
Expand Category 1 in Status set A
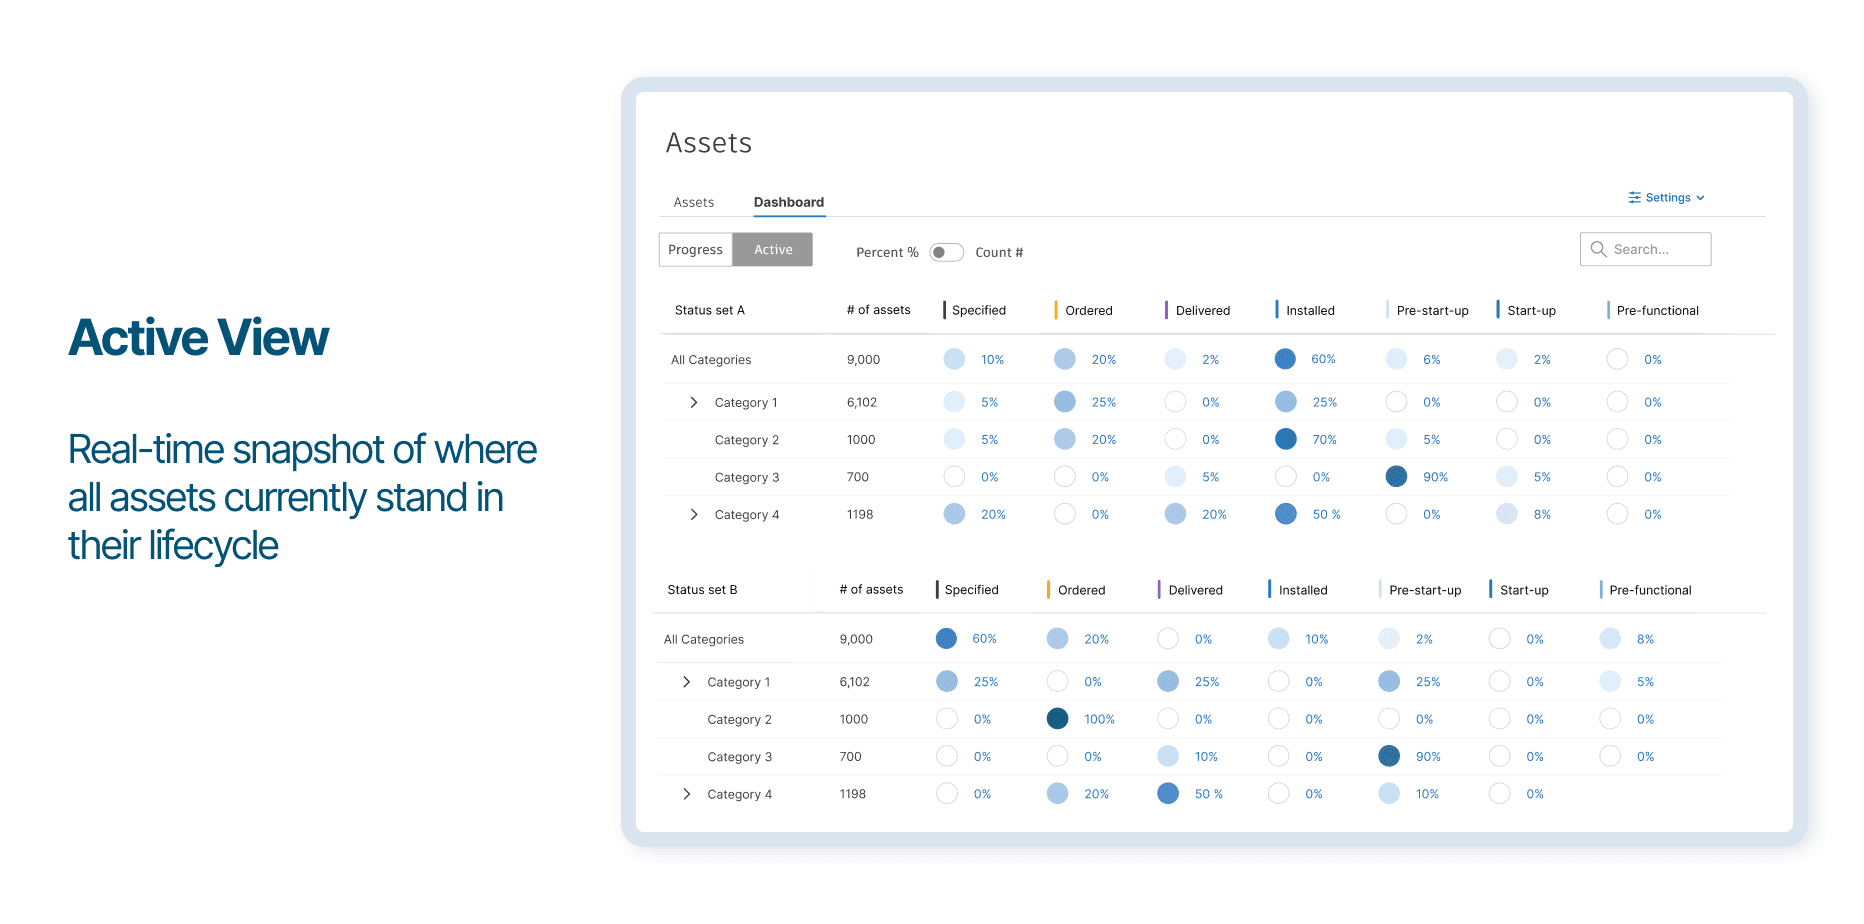tap(693, 402)
